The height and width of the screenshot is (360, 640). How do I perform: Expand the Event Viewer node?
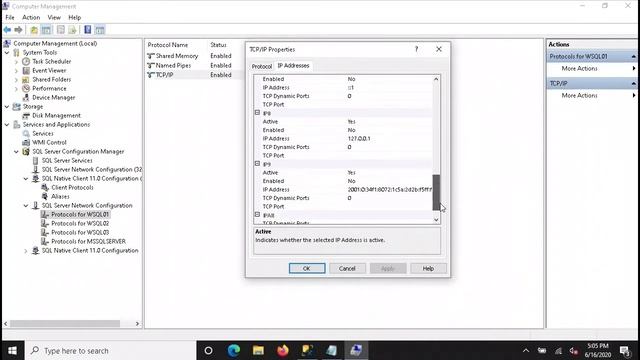(16, 71)
